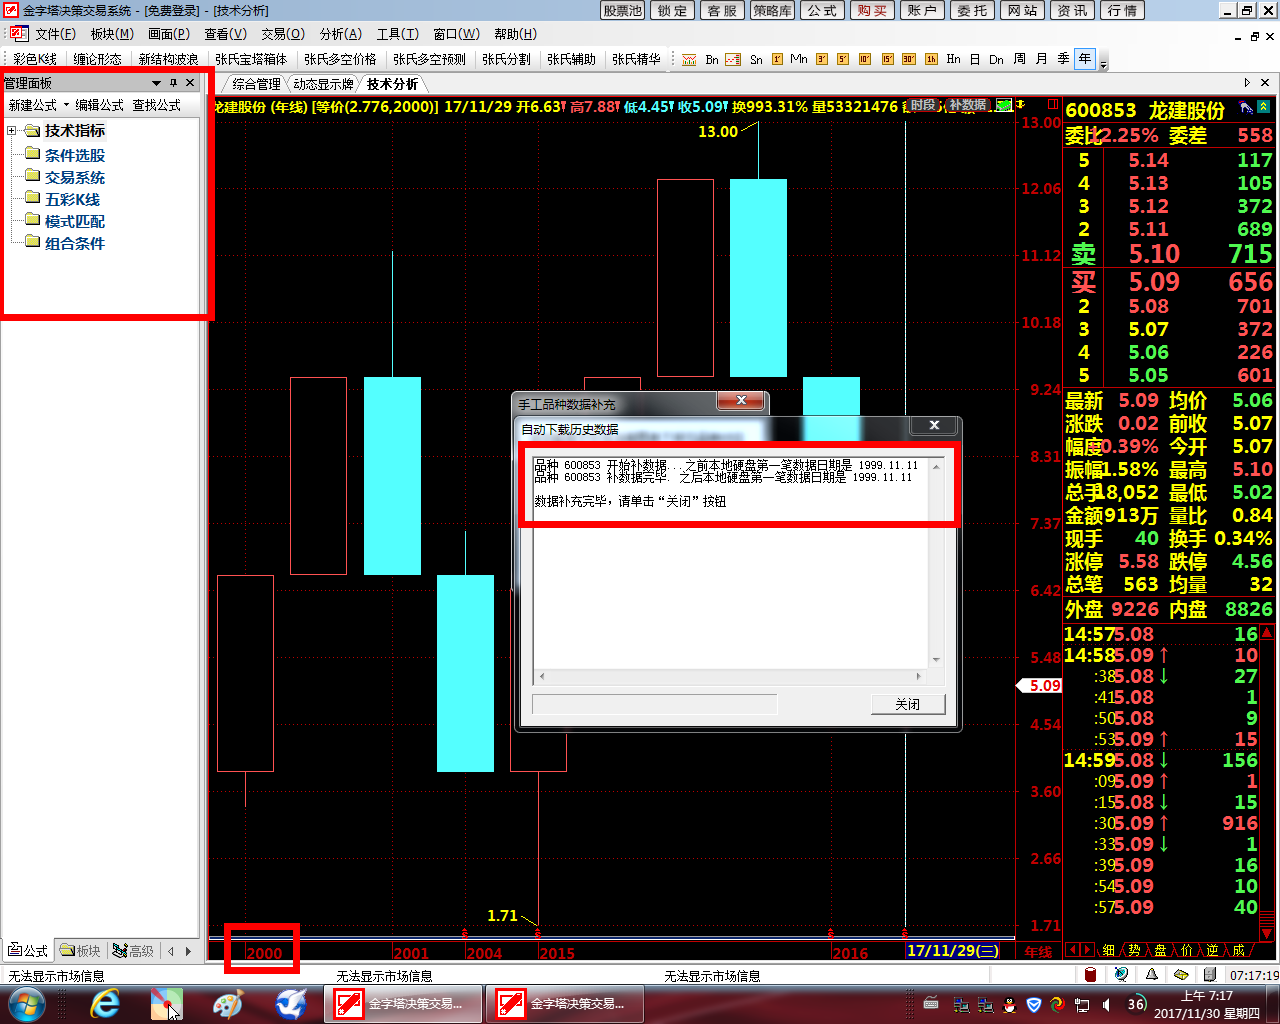Open the 板块(M) menu
The width and height of the screenshot is (1280, 1024).
pyautogui.click(x=111, y=34)
